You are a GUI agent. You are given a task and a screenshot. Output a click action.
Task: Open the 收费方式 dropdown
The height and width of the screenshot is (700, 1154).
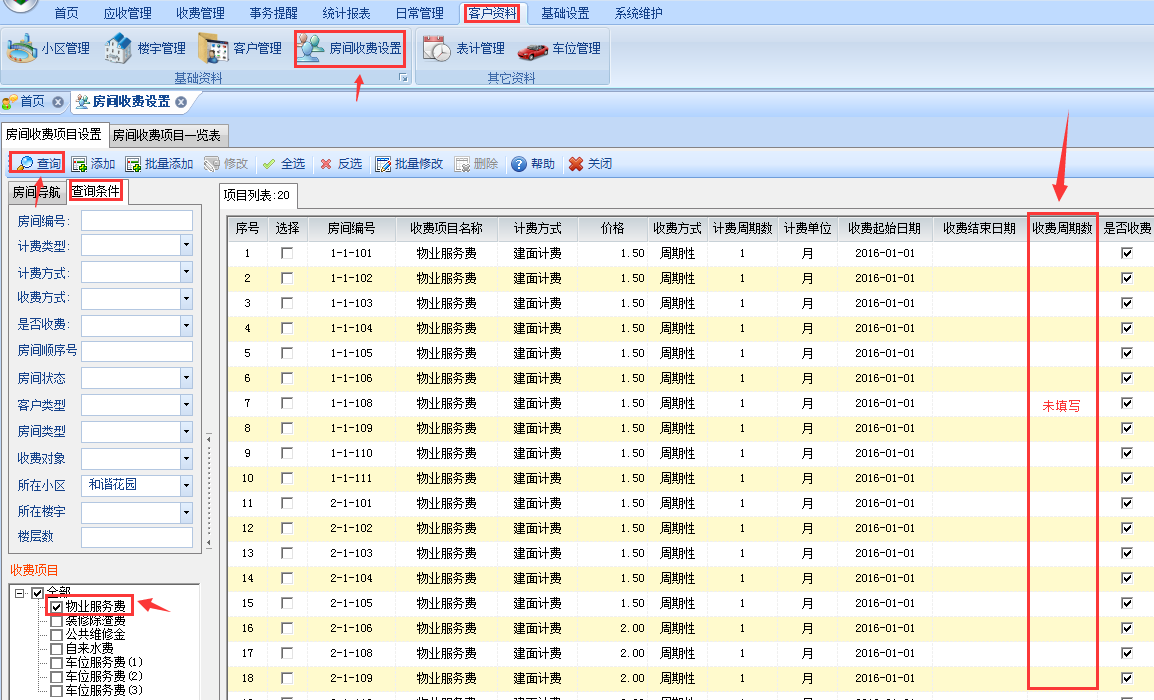click(x=186, y=299)
